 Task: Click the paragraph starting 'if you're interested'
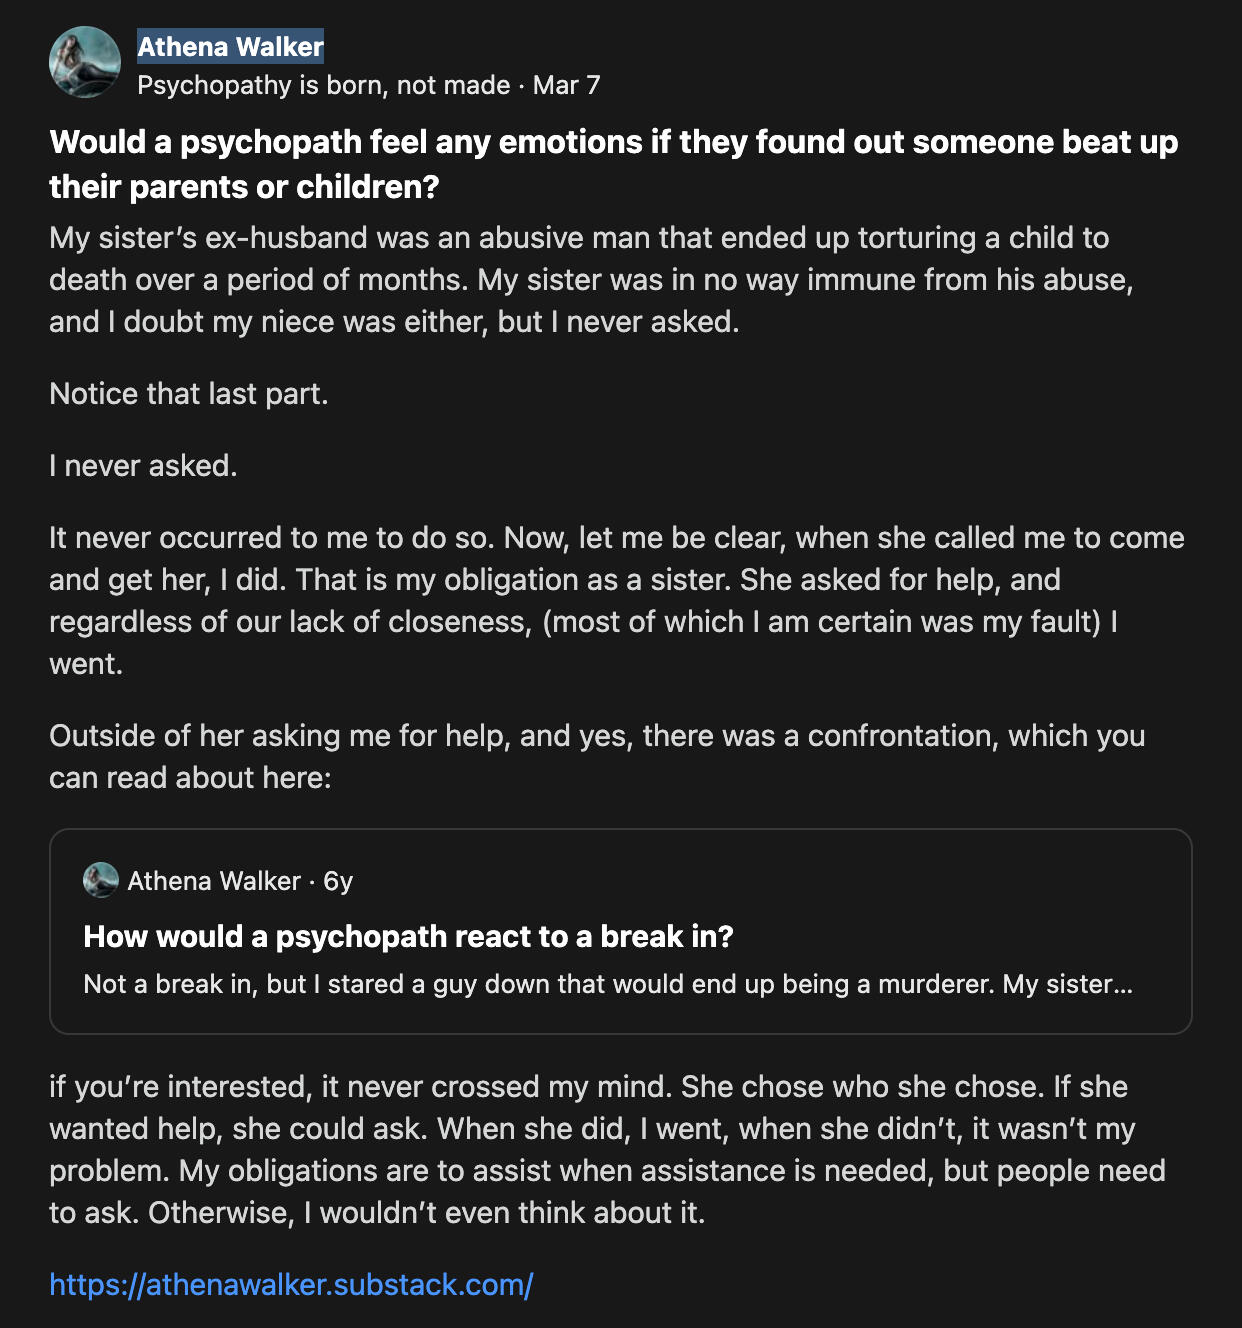pyautogui.click(x=607, y=1150)
